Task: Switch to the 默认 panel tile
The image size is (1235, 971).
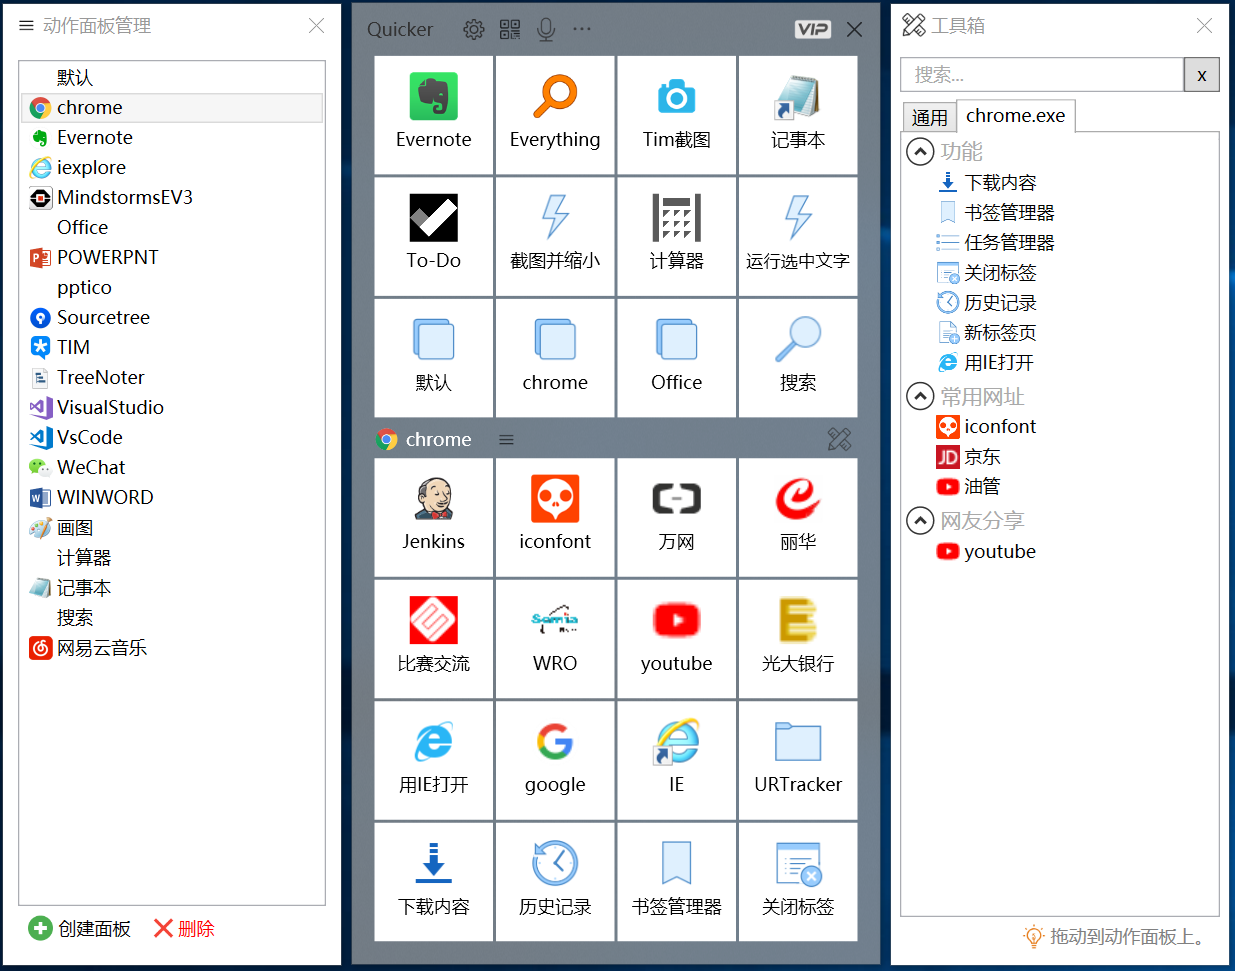Action: pos(433,358)
